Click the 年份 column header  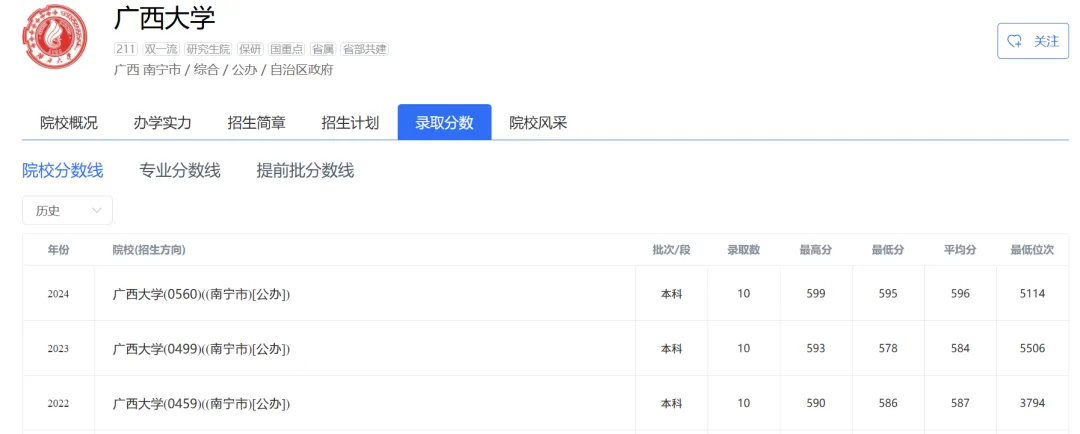pyautogui.click(x=59, y=250)
